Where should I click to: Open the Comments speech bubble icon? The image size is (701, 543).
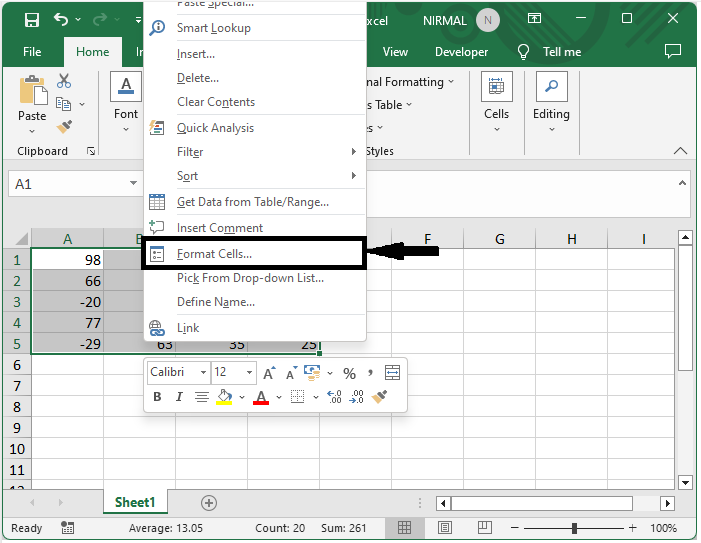(x=672, y=51)
